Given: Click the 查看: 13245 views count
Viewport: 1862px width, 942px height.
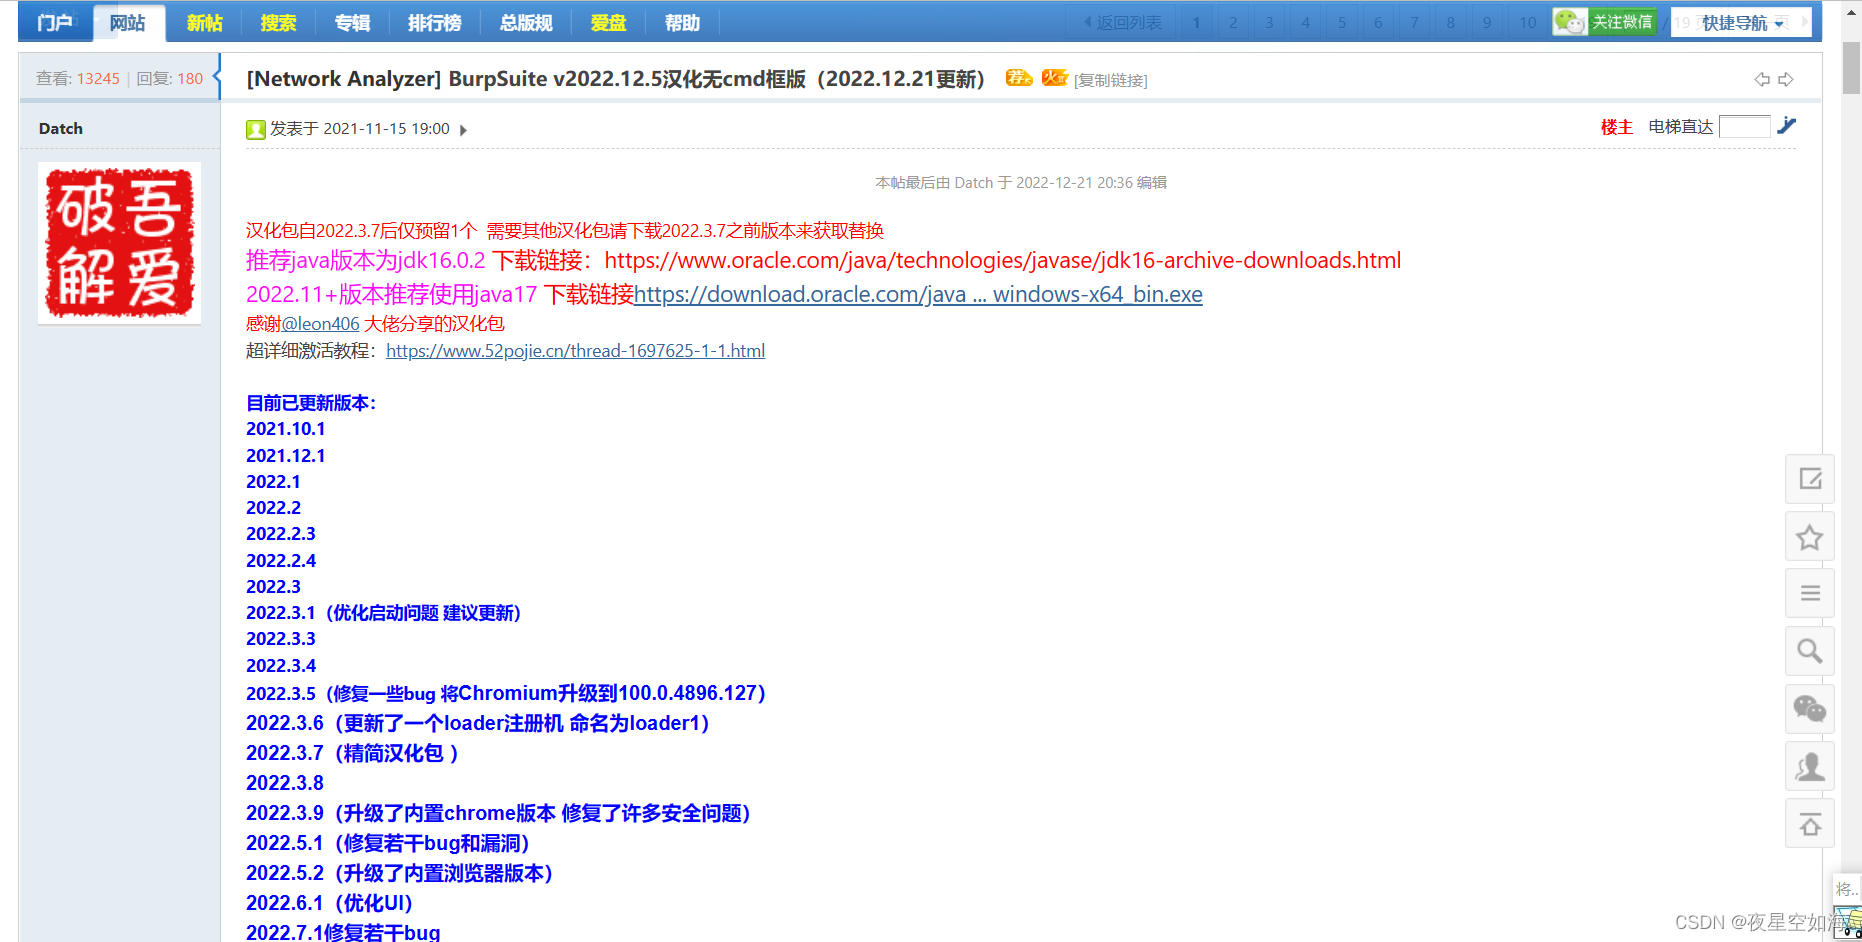Looking at the screenshot, I should [78, 79].
